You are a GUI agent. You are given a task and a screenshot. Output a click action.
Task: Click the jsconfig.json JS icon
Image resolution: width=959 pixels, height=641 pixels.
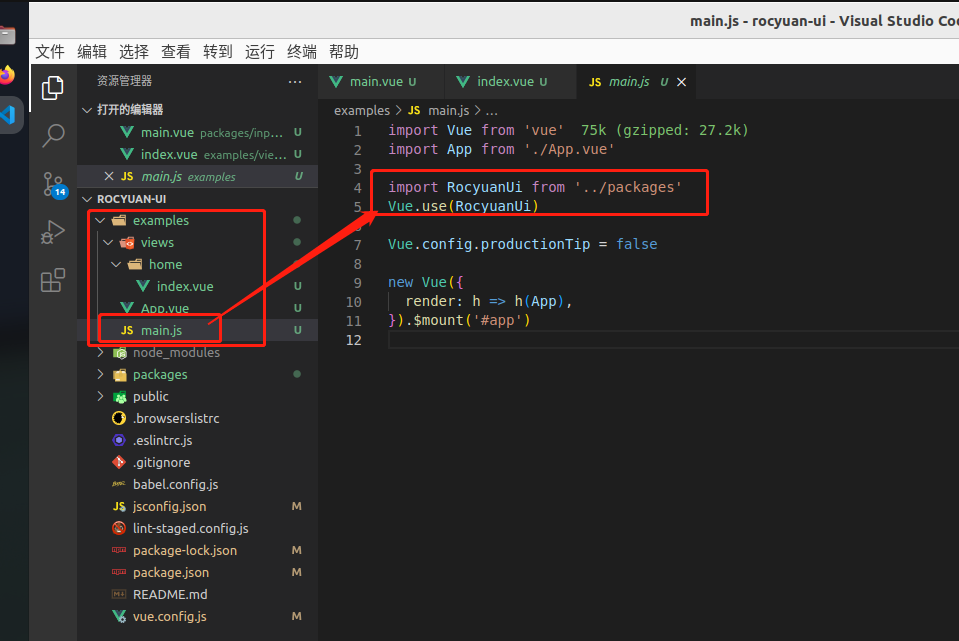[x=119, y=506]
